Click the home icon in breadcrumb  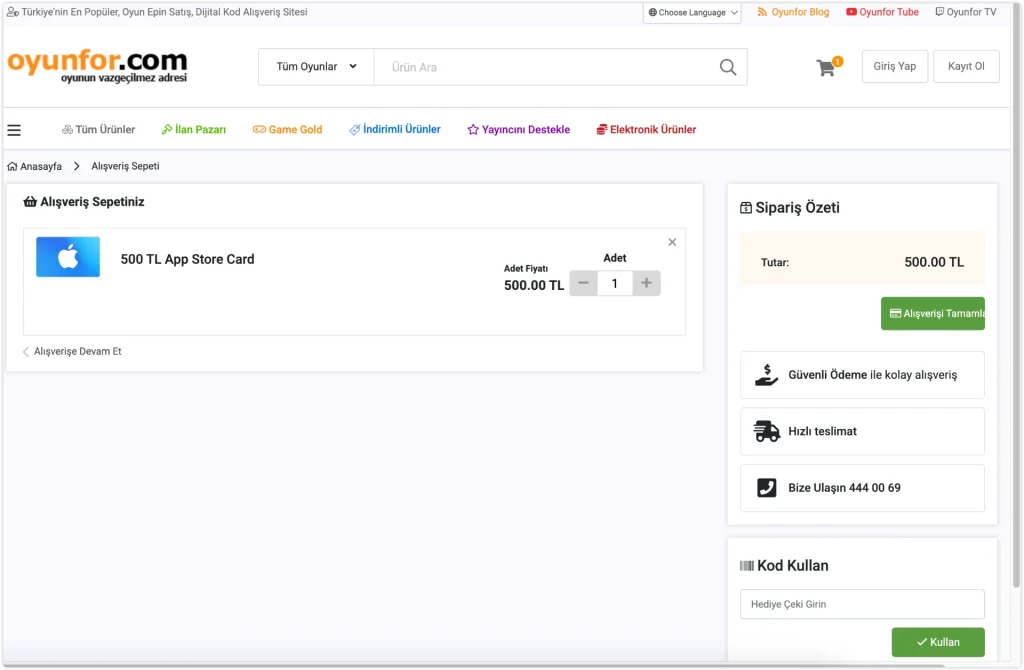click(x=12, y=167)
